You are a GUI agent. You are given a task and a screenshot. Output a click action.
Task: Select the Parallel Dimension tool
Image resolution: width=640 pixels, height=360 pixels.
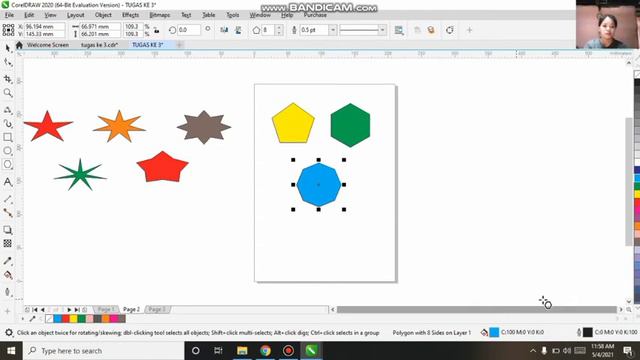[x=8, y=199]
